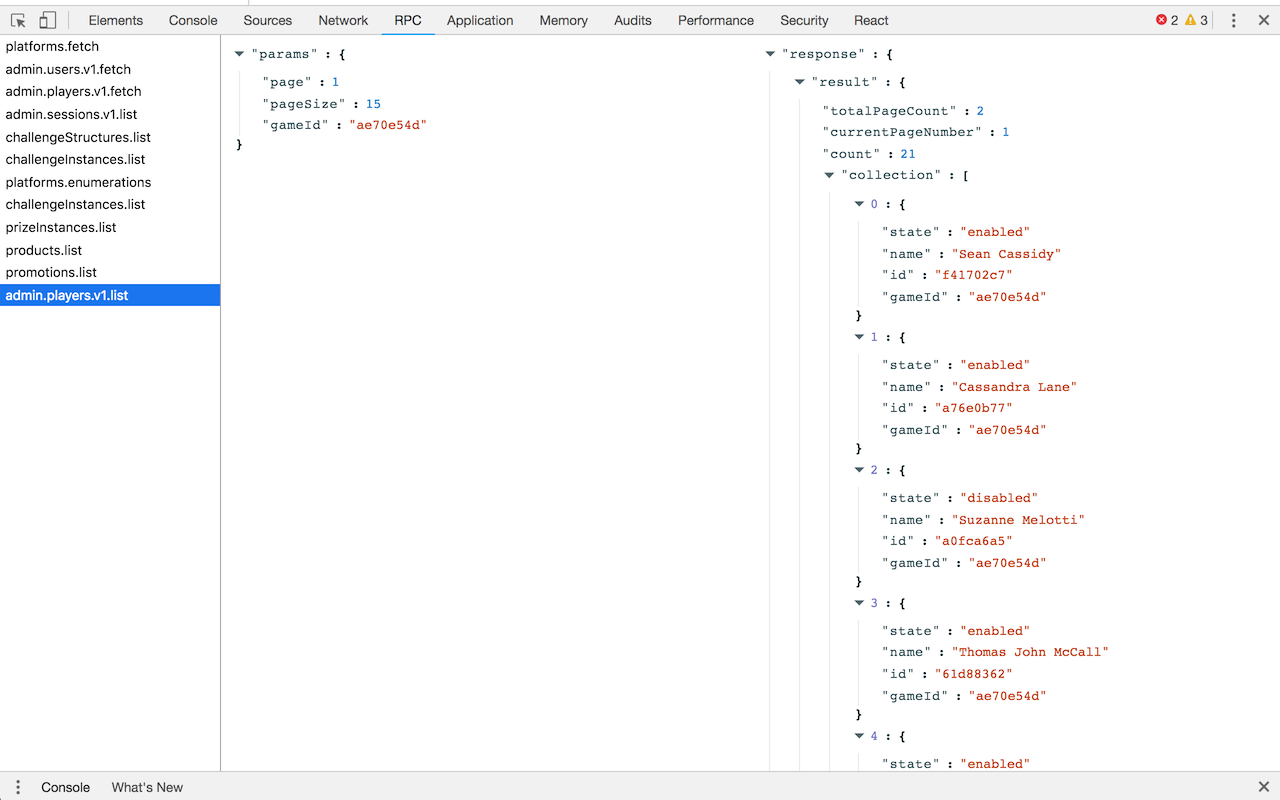Click the id value "61d88362"
The image size is (1280, 800).
point(973,674)
